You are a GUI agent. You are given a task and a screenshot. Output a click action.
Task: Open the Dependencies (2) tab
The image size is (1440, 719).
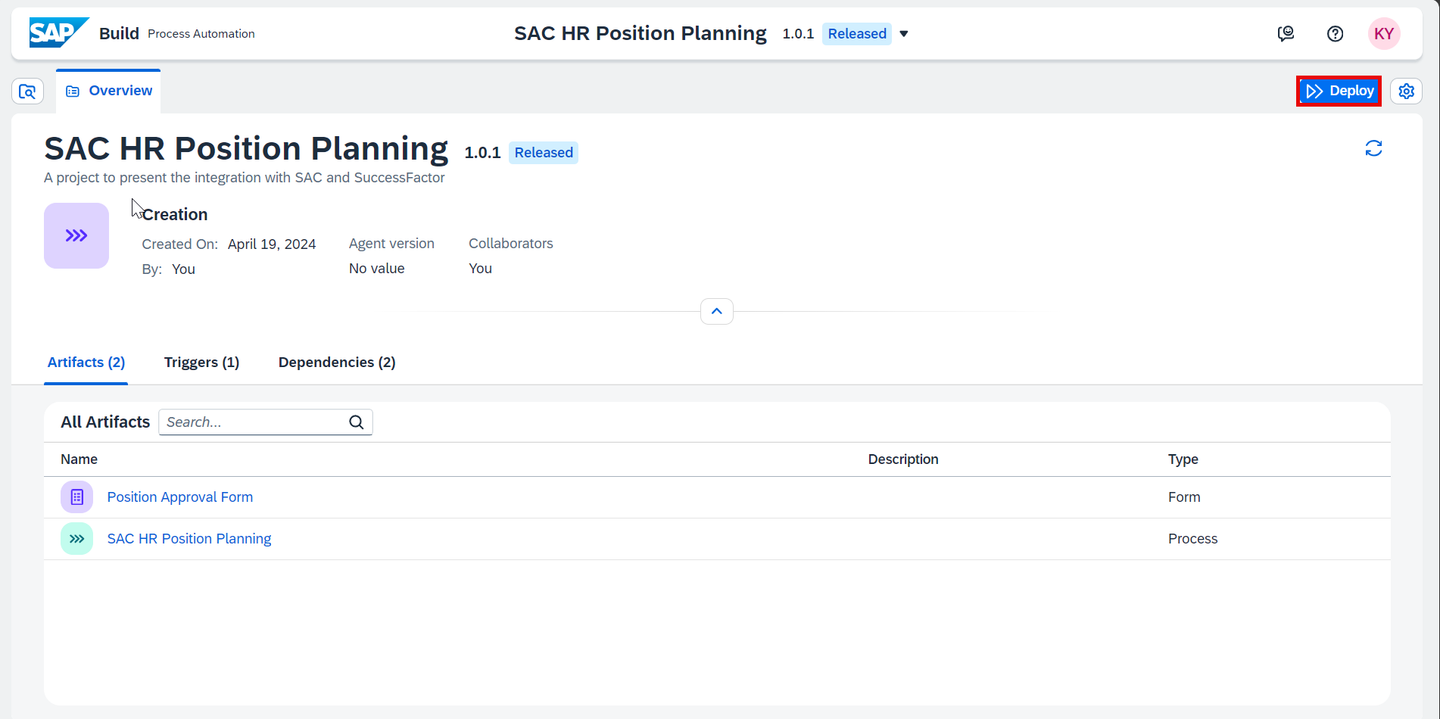(337, 362)
